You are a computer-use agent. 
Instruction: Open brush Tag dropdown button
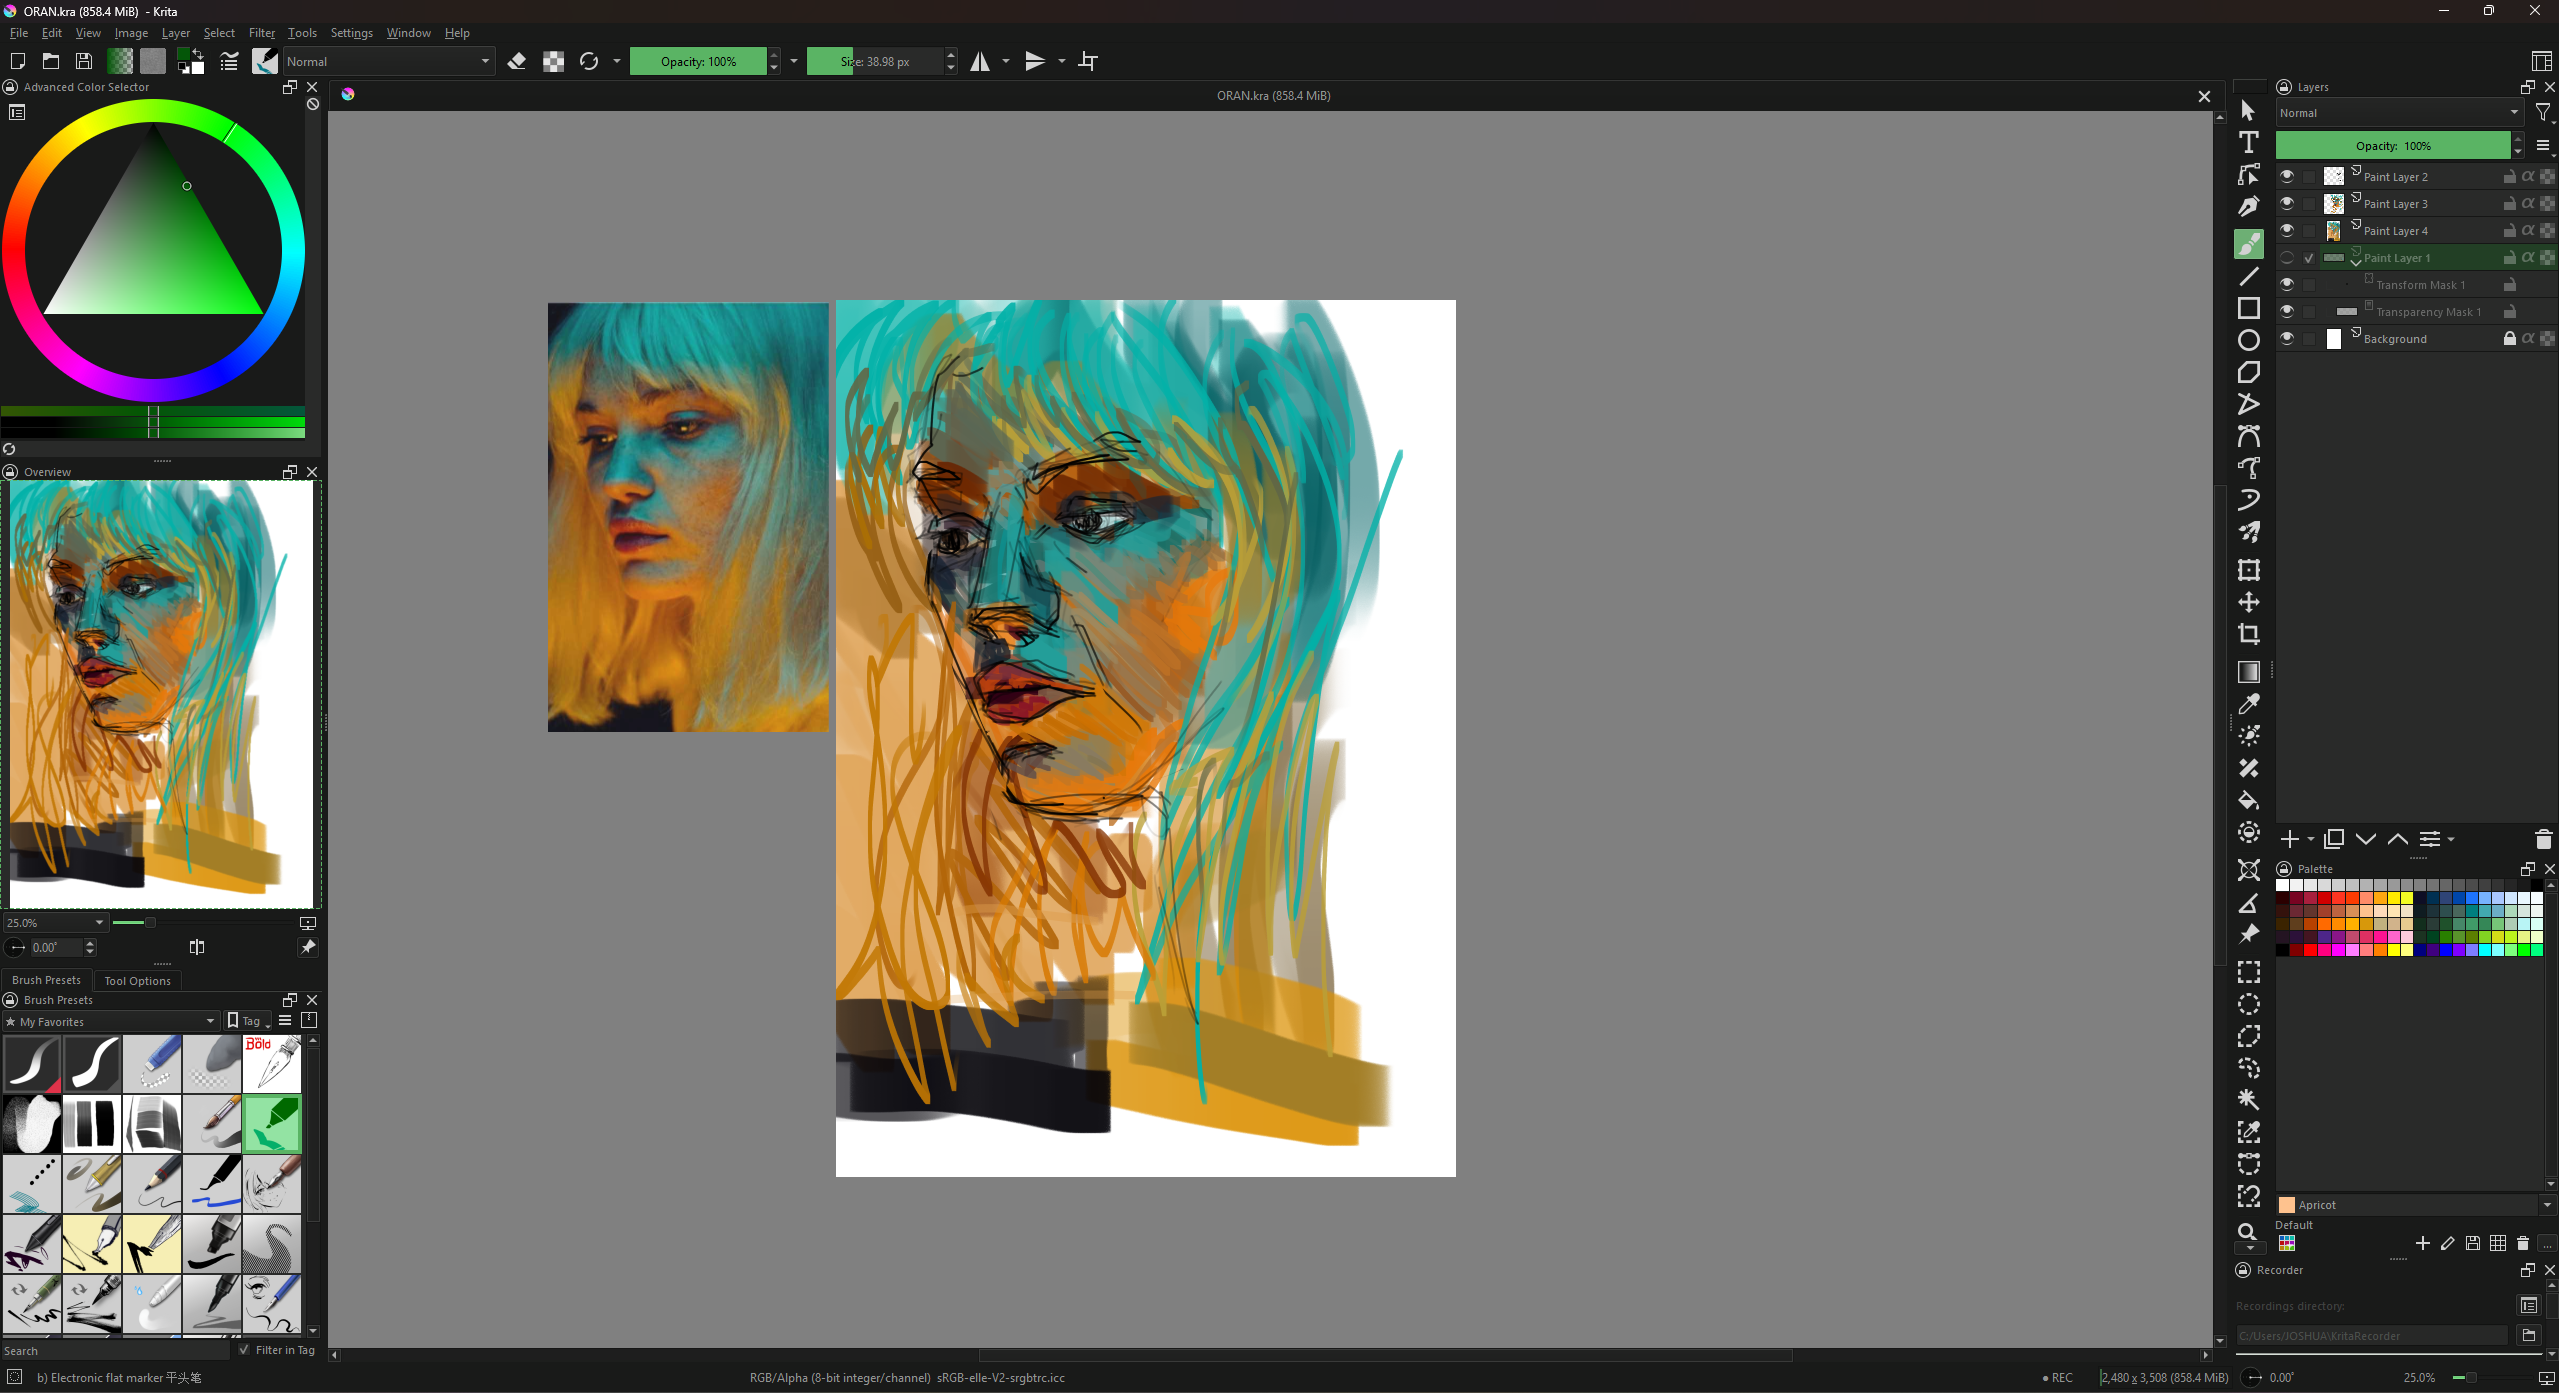click(250, 1021)
